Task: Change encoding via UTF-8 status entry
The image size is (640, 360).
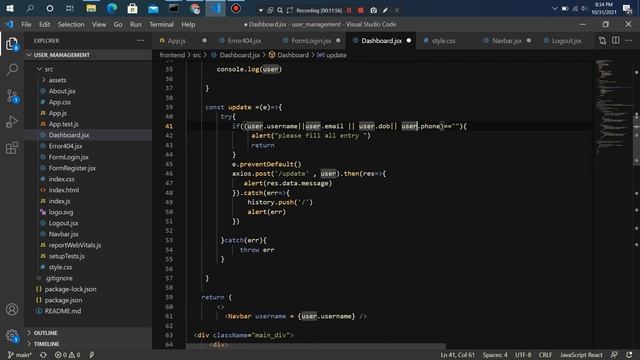Action: [x=523, y=355]
